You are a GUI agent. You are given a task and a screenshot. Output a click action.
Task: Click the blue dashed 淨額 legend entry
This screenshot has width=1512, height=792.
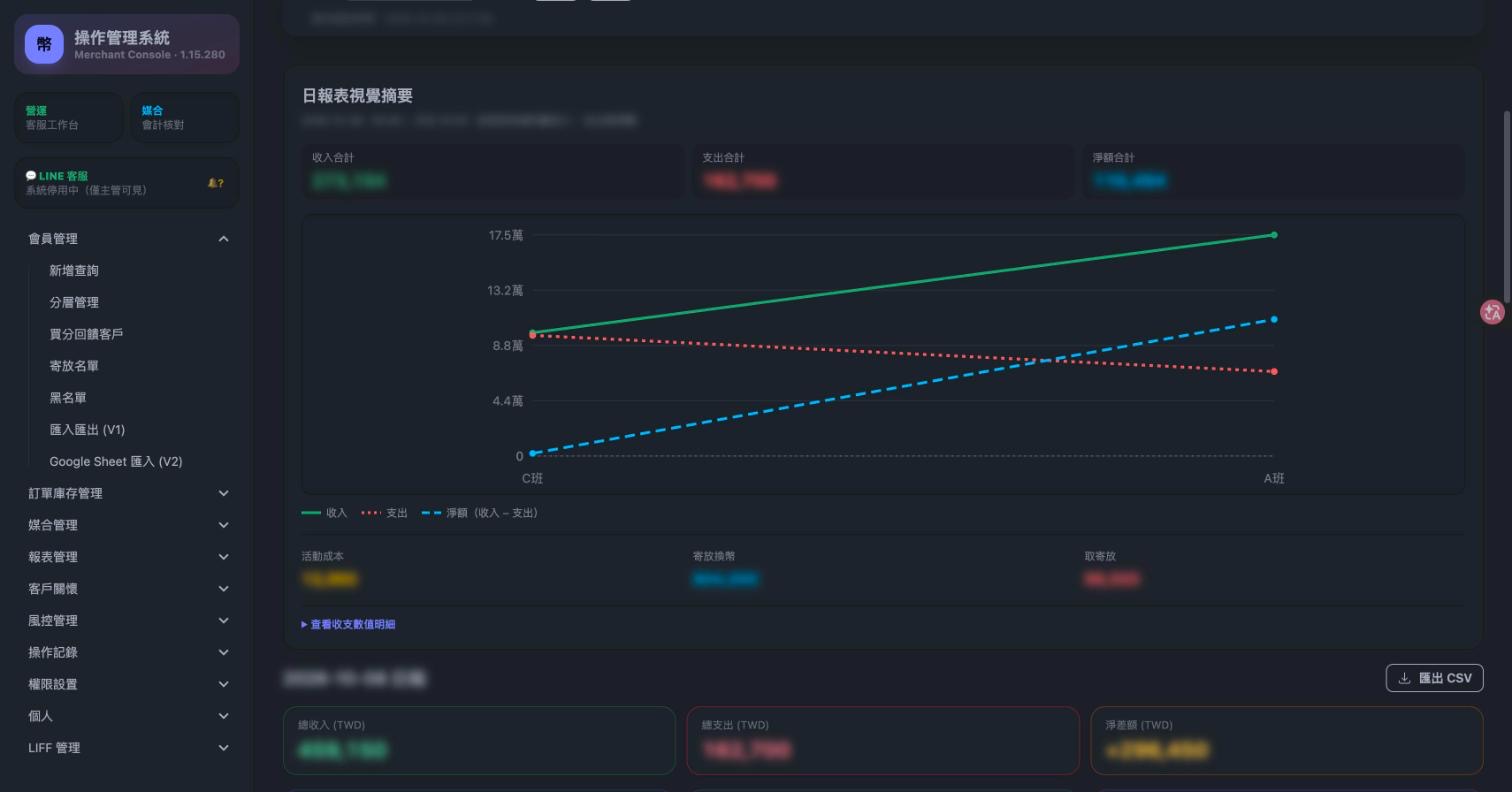480,513
